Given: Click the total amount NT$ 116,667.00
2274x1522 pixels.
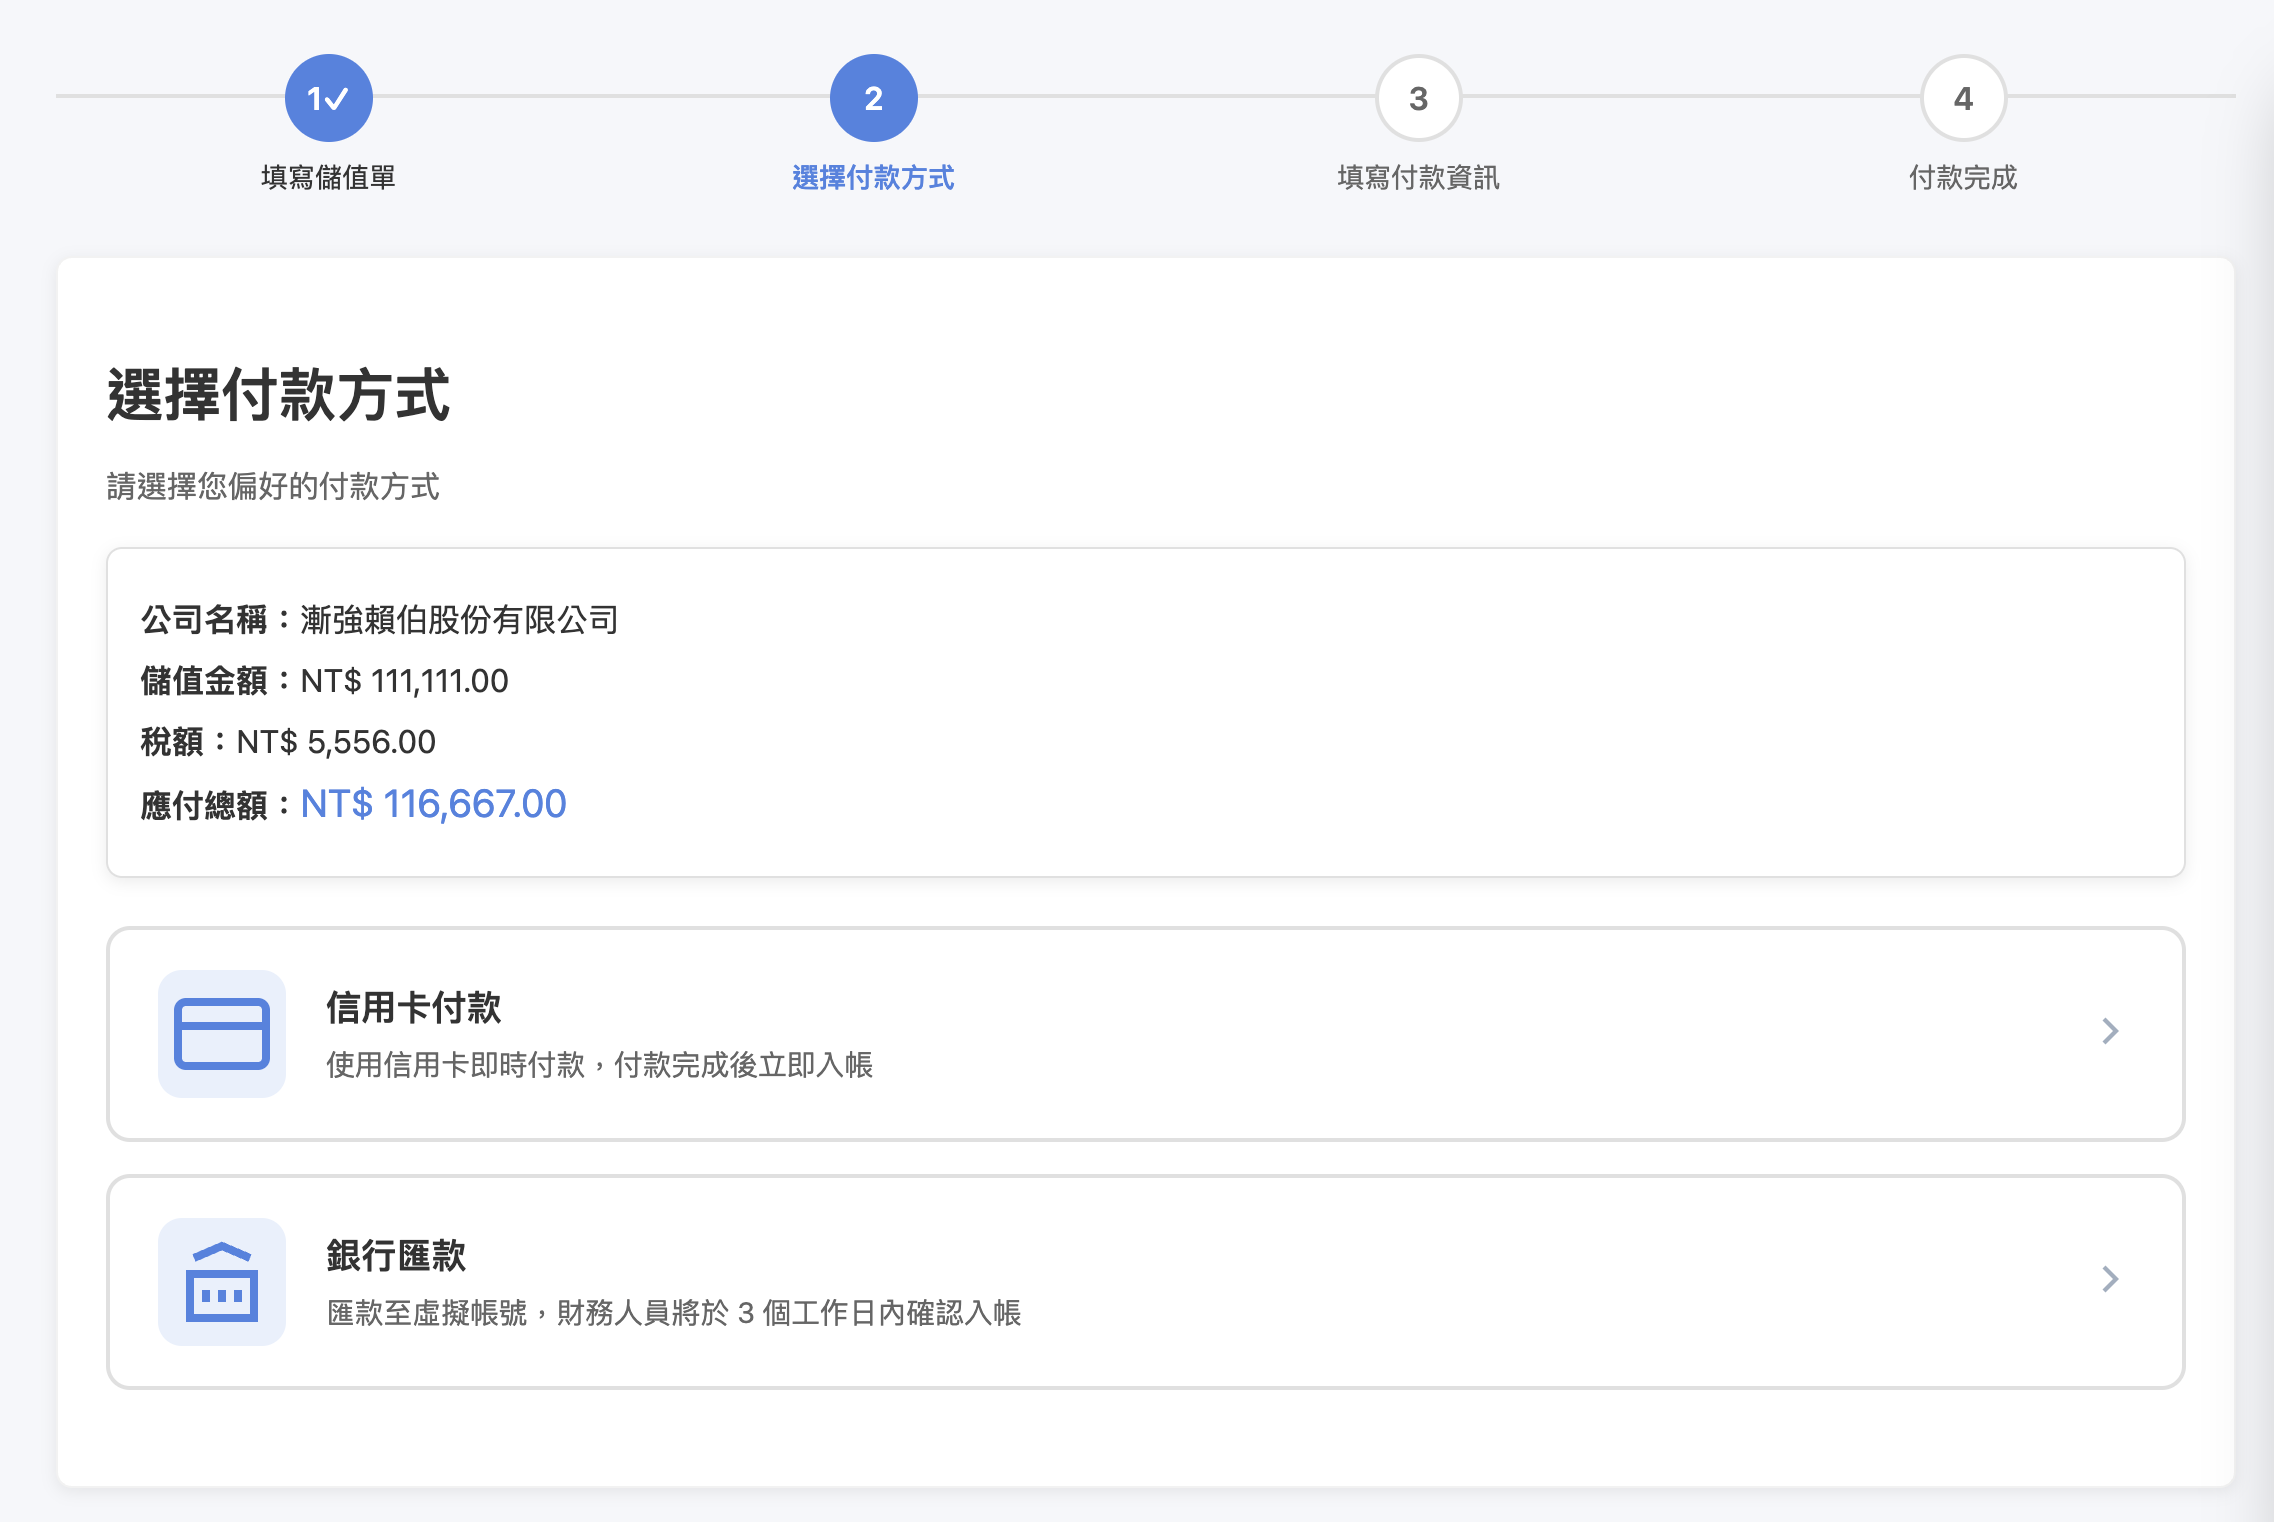Looking at the screenshot, I should pos(433,804).
